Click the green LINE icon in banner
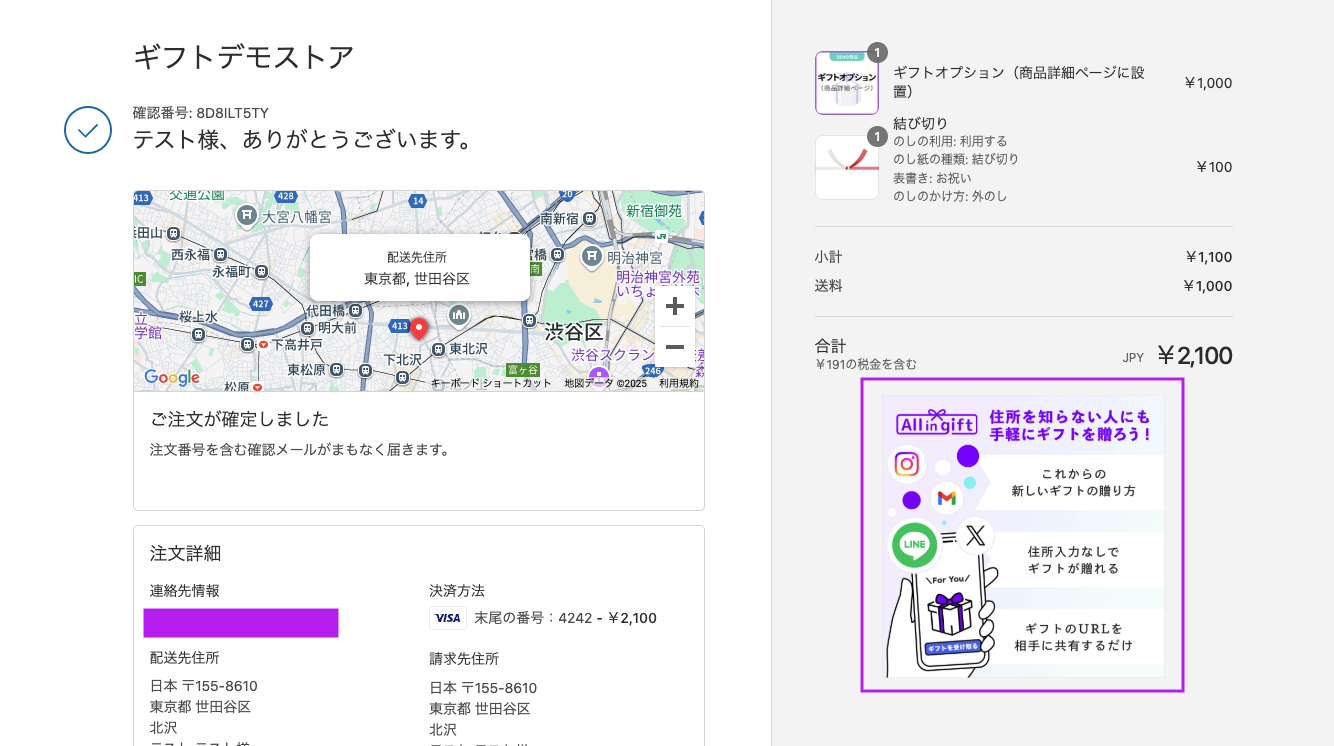The width and height of the screenshot is (1334, 746). coord(914,545)
